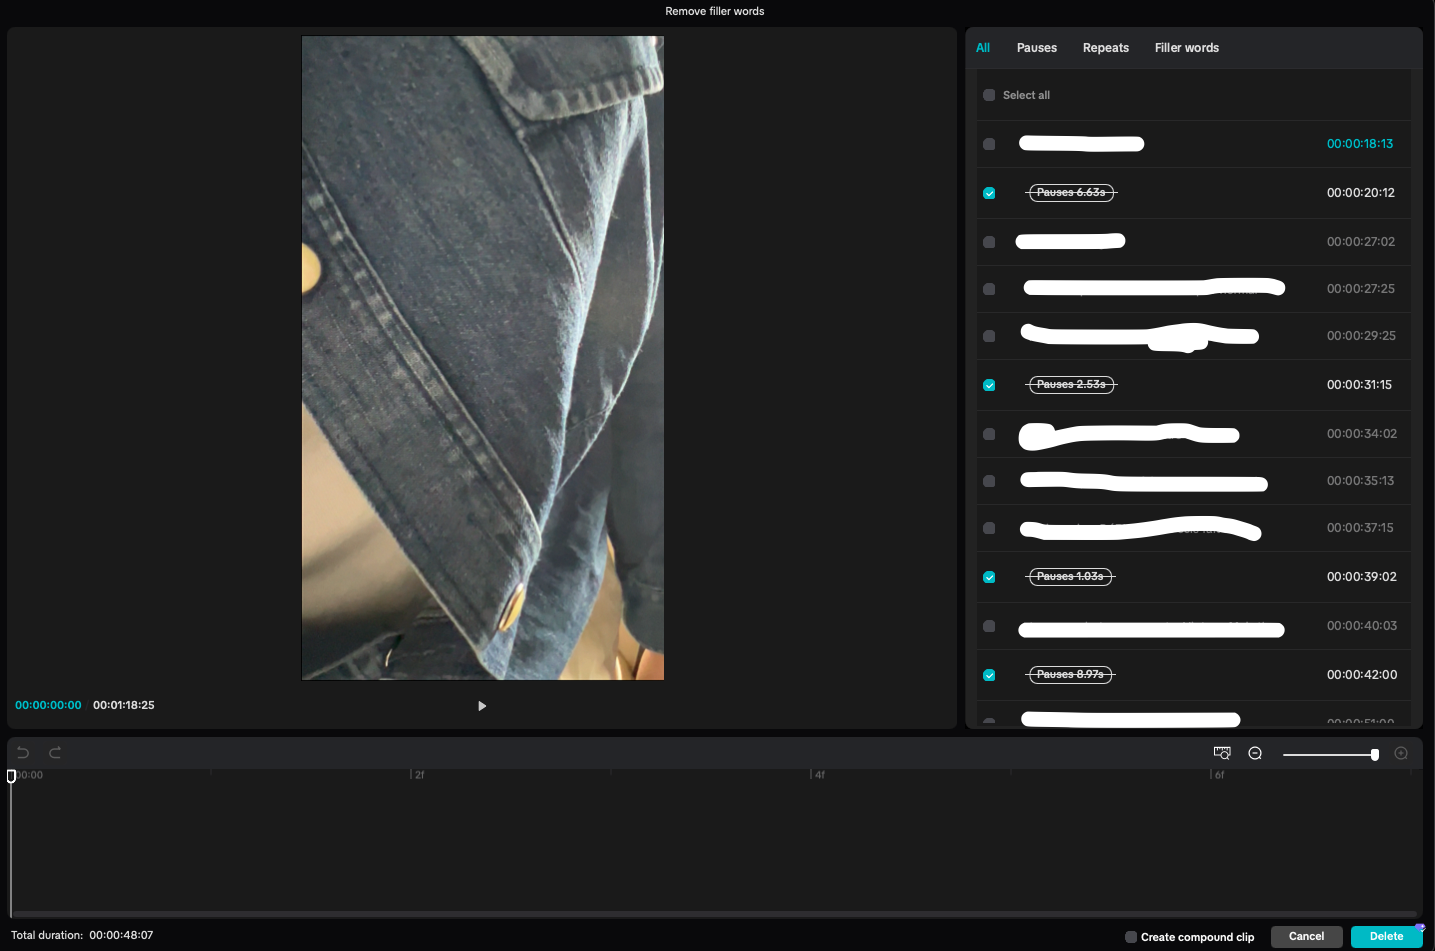Image resolution: width=1435 pixels, height=951 pixels.
Task: Click the fit-timeline-to-view icon
Action: point(1222,753)
